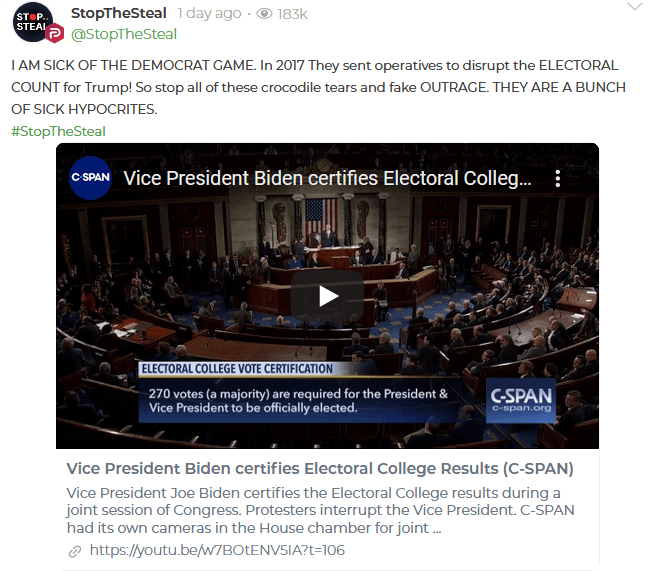The height and width of the screenshot is (571, 654).
Task: Play the C-SPAN video
Action: click(x=327, y=296)
